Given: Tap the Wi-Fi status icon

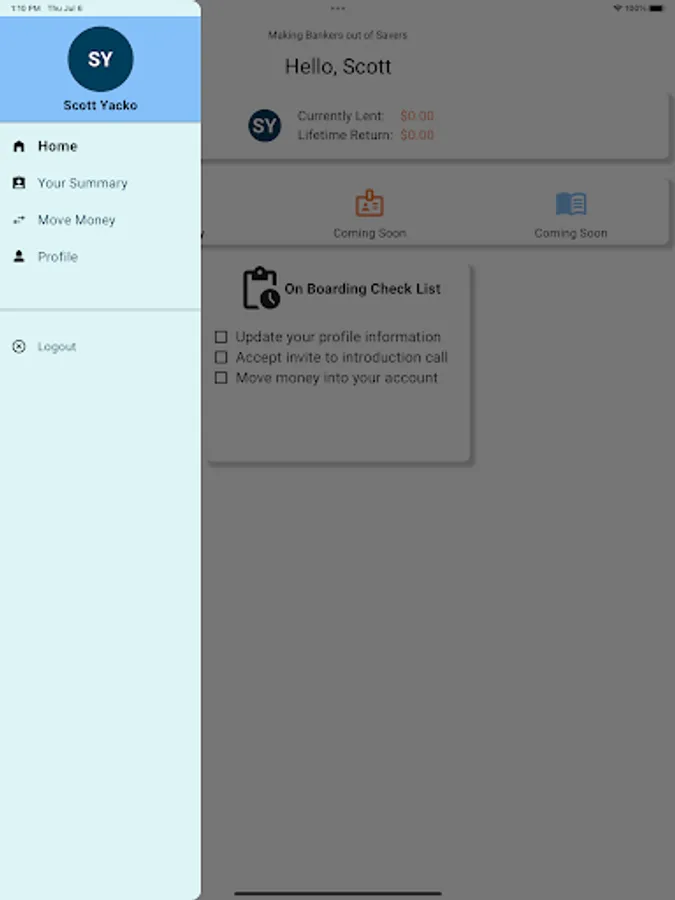Looking at the screenshot, I should click(618, 8).
